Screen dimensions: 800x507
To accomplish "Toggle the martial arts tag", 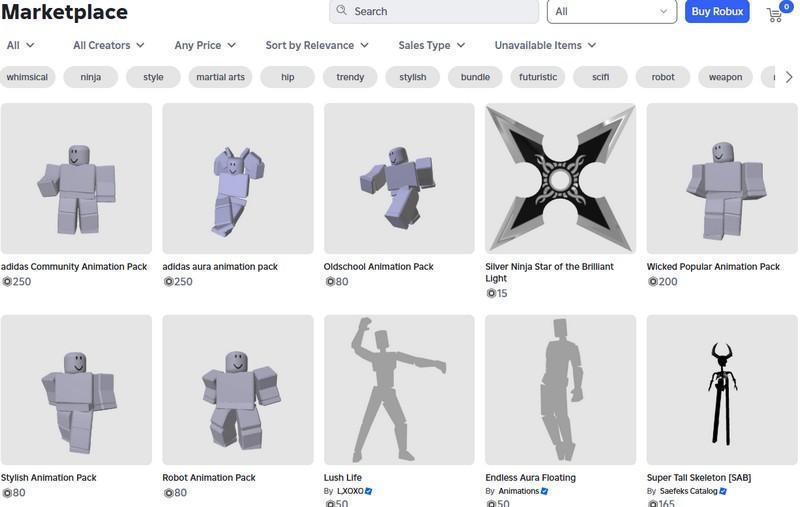I will click(x=220, y=77).
